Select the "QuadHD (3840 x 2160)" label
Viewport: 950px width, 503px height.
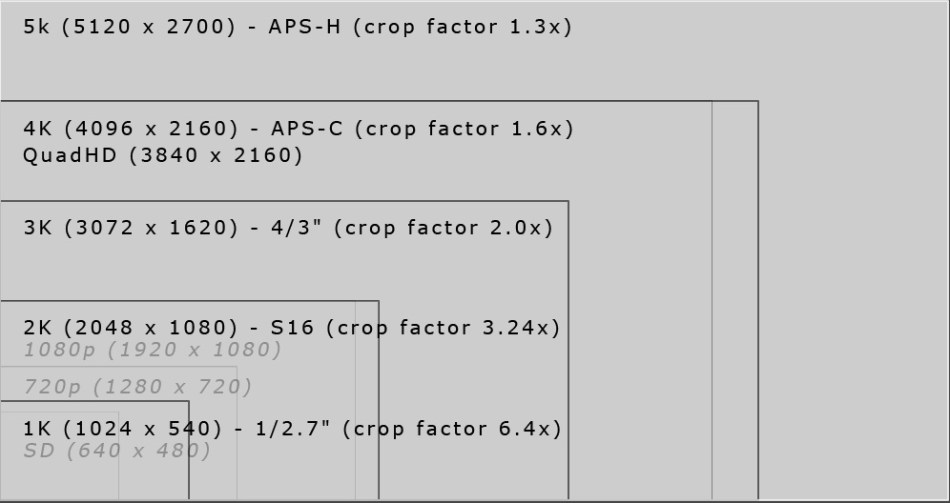click(162, 156)
